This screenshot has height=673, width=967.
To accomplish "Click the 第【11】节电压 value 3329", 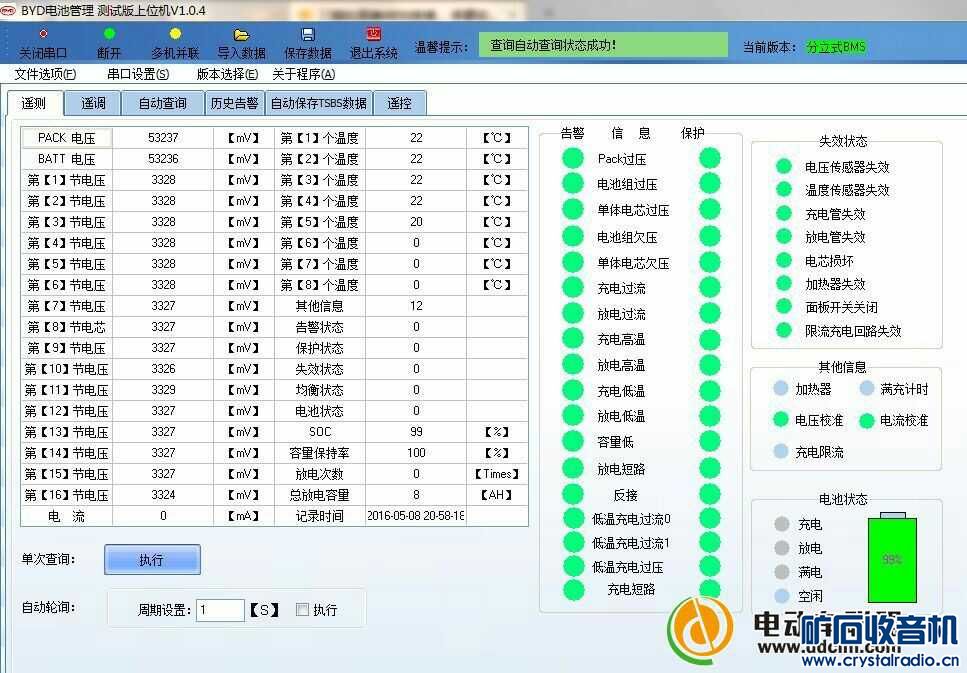I will tap(163, 389).
